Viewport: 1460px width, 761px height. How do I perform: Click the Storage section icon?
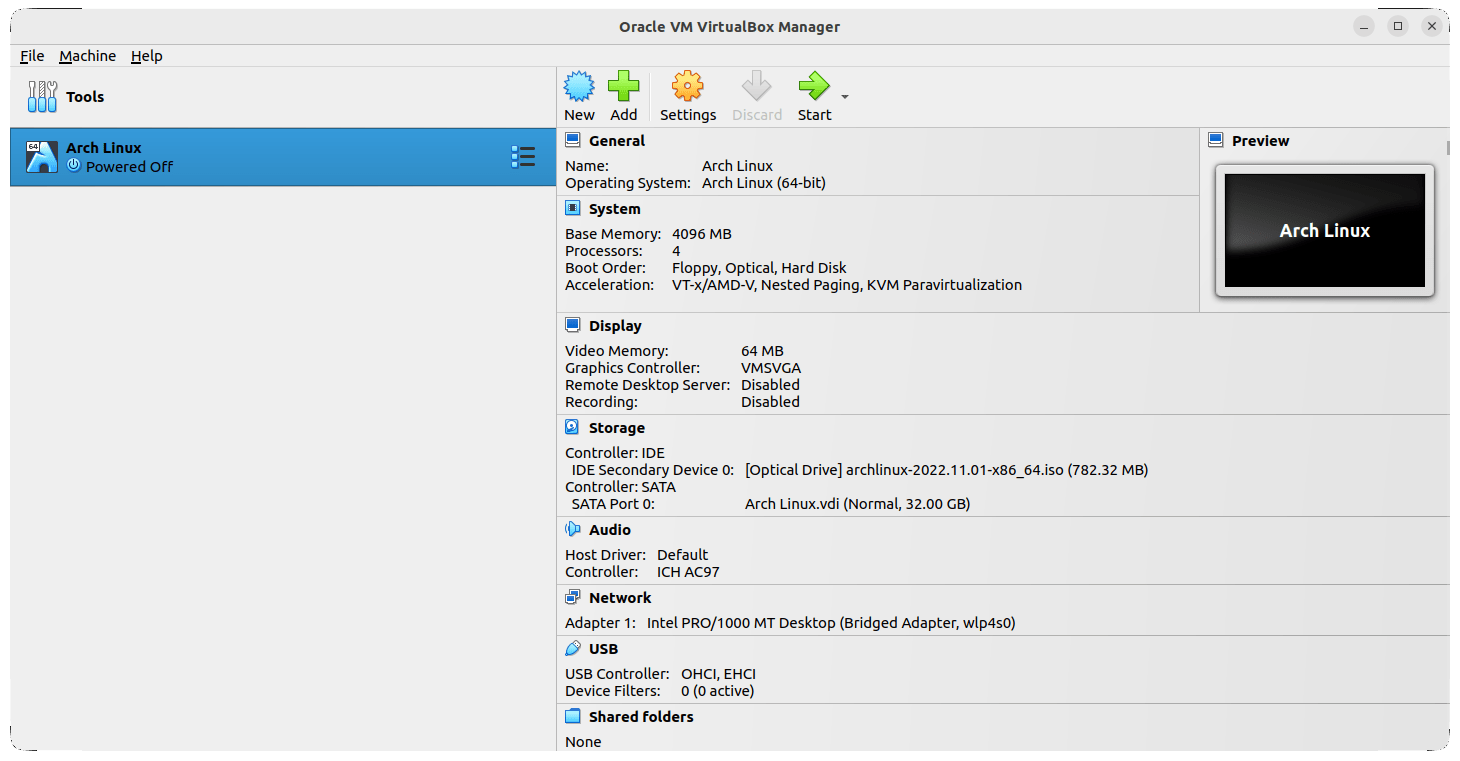[573, 426]
